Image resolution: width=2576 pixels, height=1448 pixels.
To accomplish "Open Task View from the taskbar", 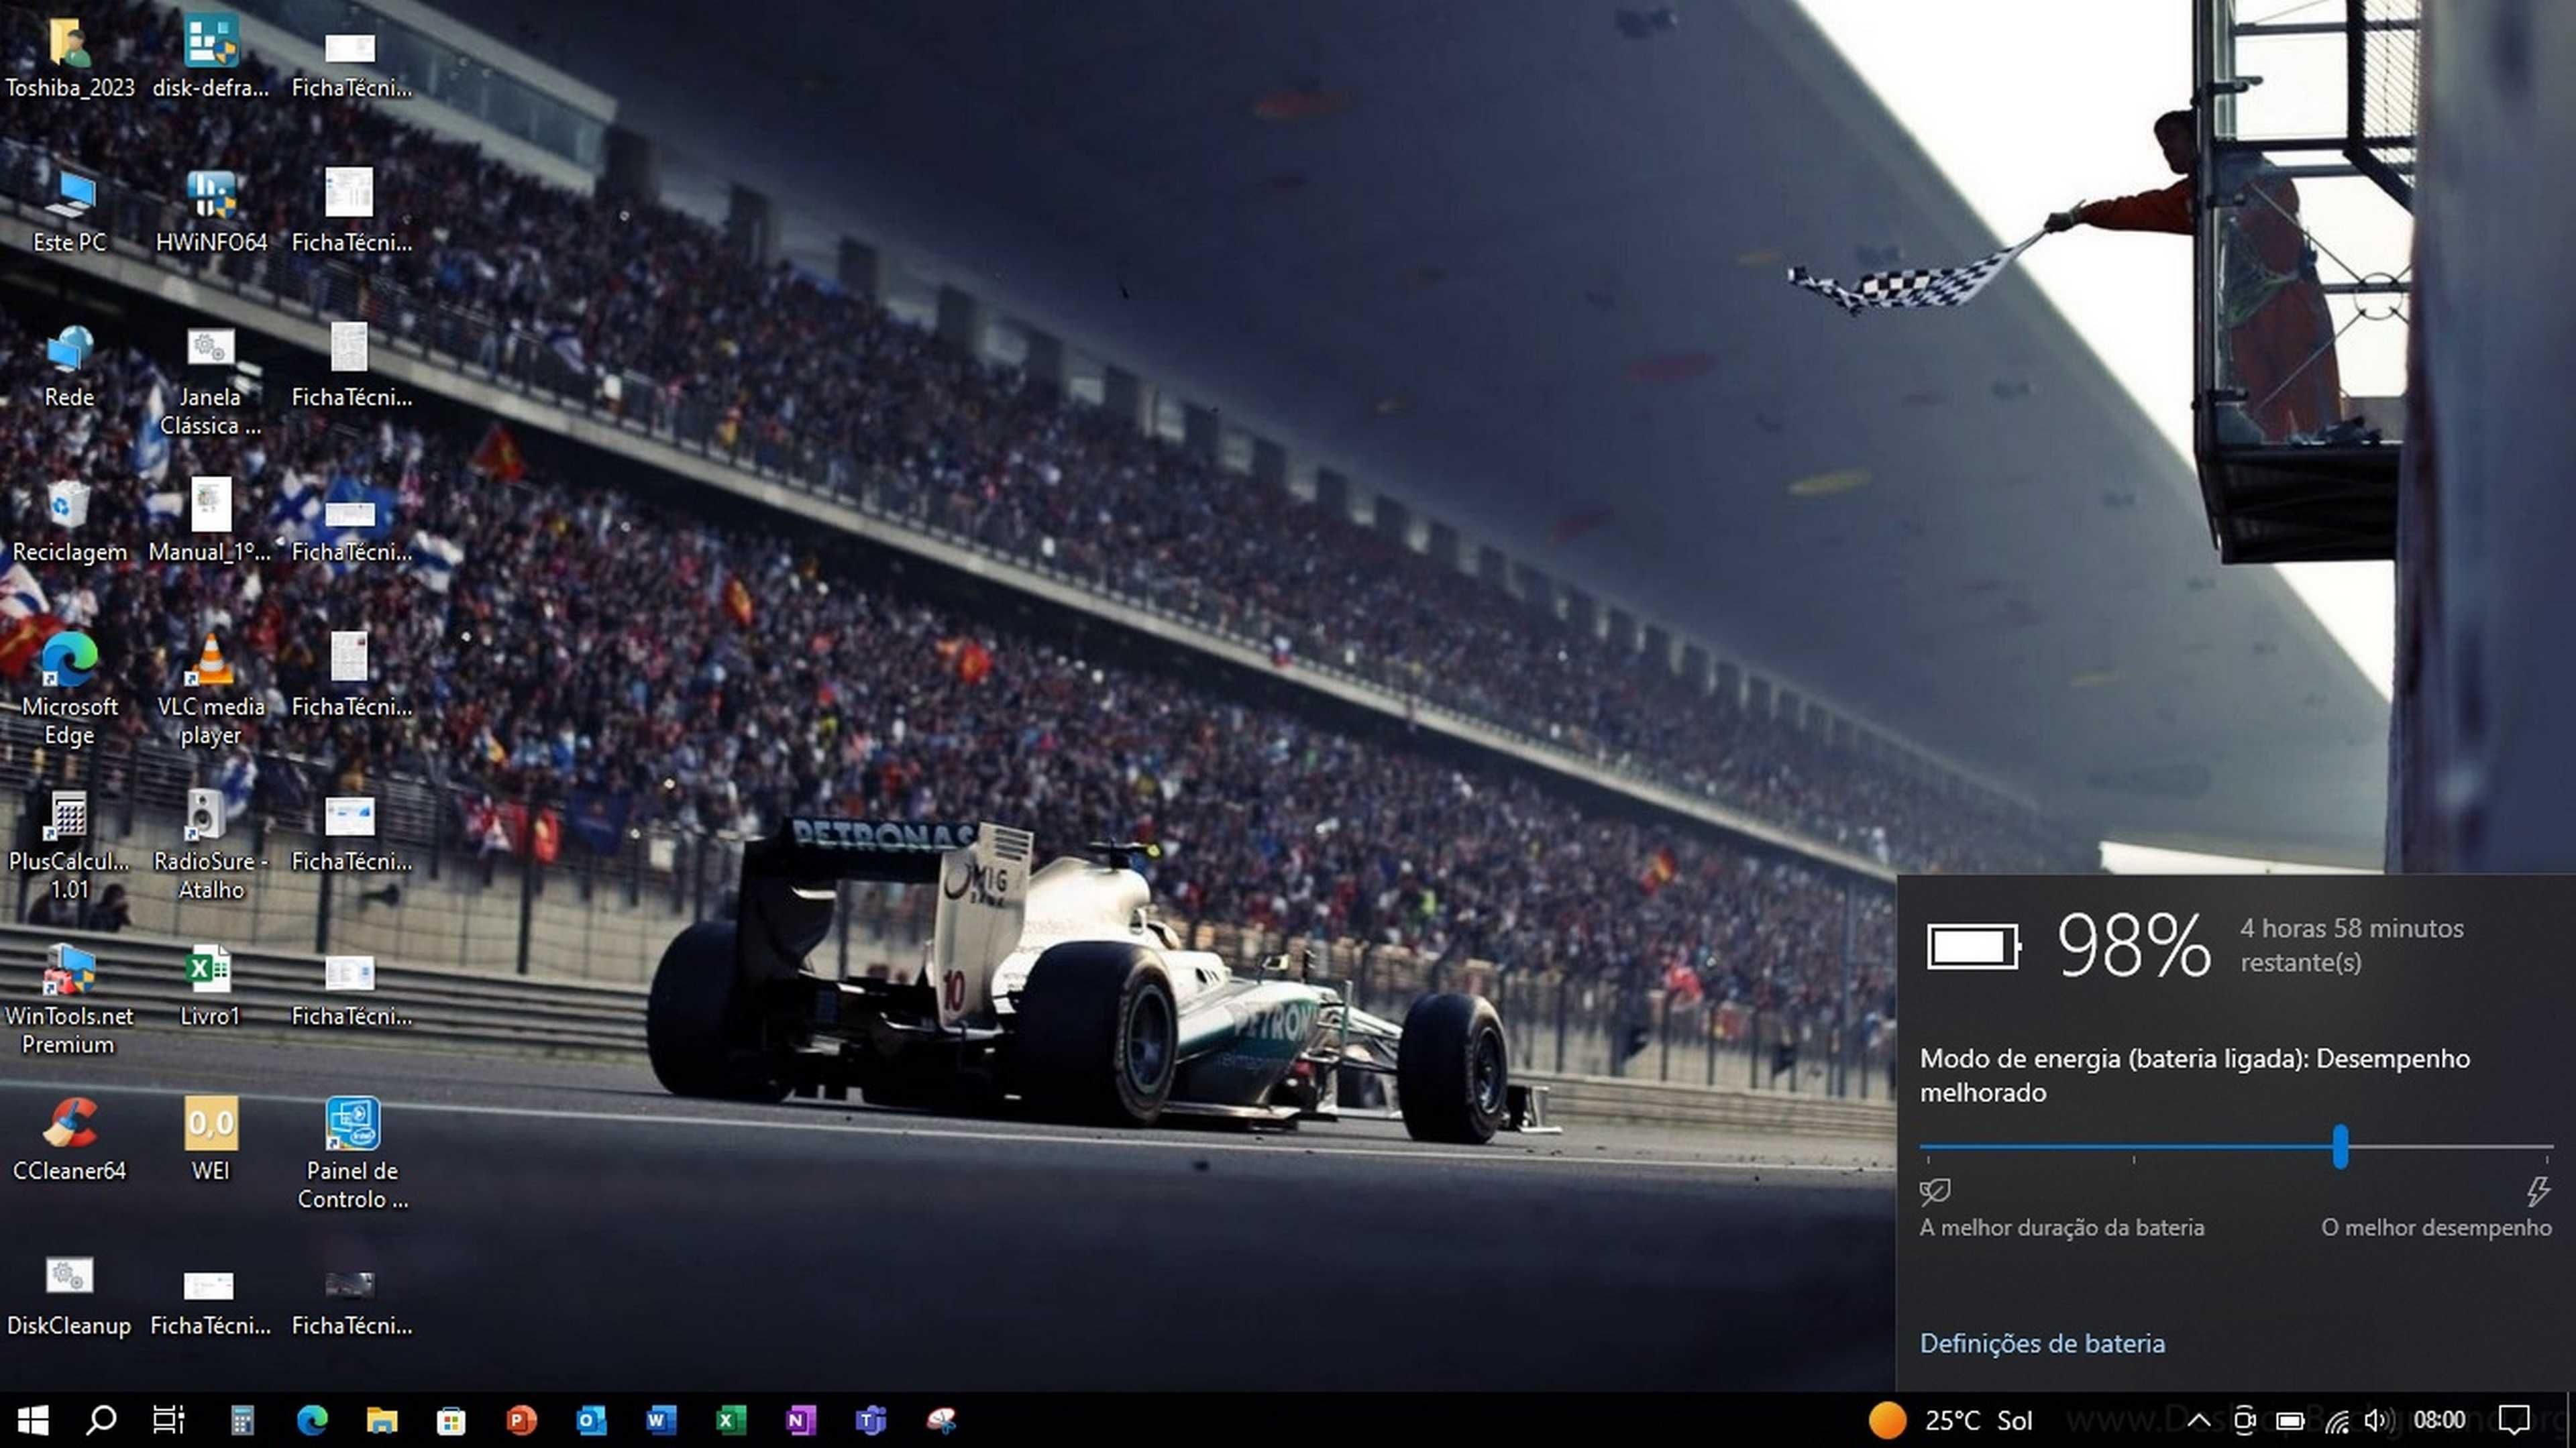I will click(x=168, y=1420).
